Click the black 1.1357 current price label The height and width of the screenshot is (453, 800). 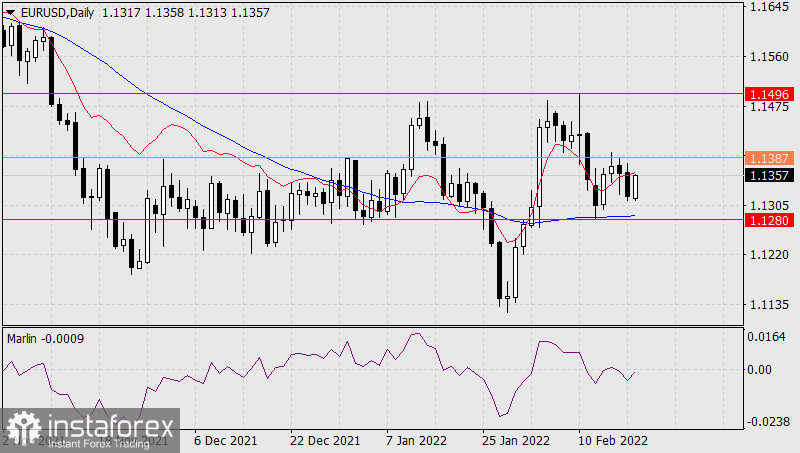click(770, 174)
